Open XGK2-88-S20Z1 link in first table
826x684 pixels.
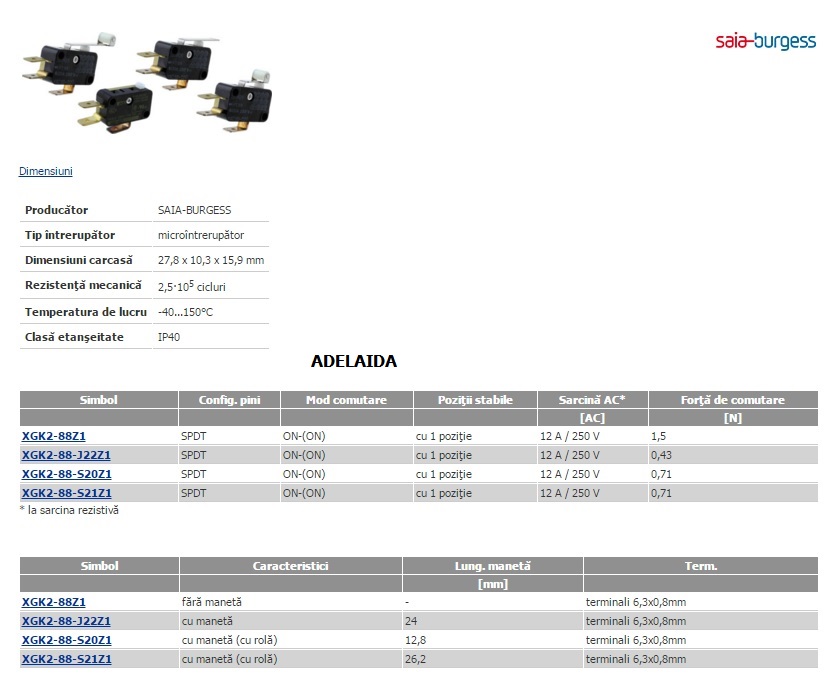(66, 474)
